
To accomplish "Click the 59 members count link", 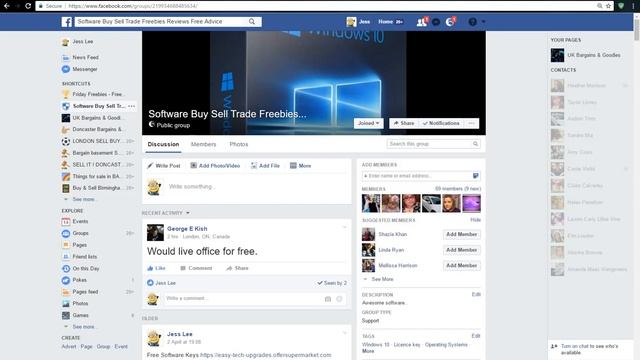I will (458, 189).
